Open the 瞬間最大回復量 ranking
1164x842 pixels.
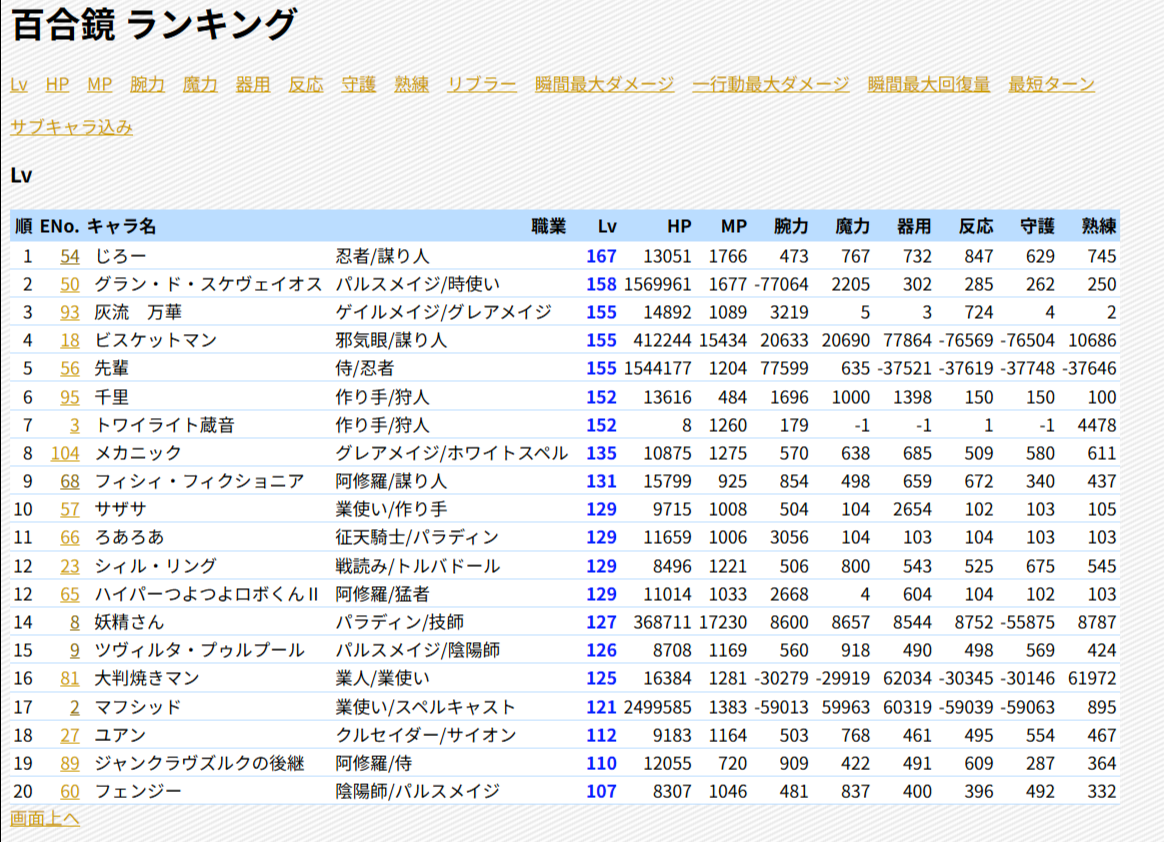click(929, 84)
